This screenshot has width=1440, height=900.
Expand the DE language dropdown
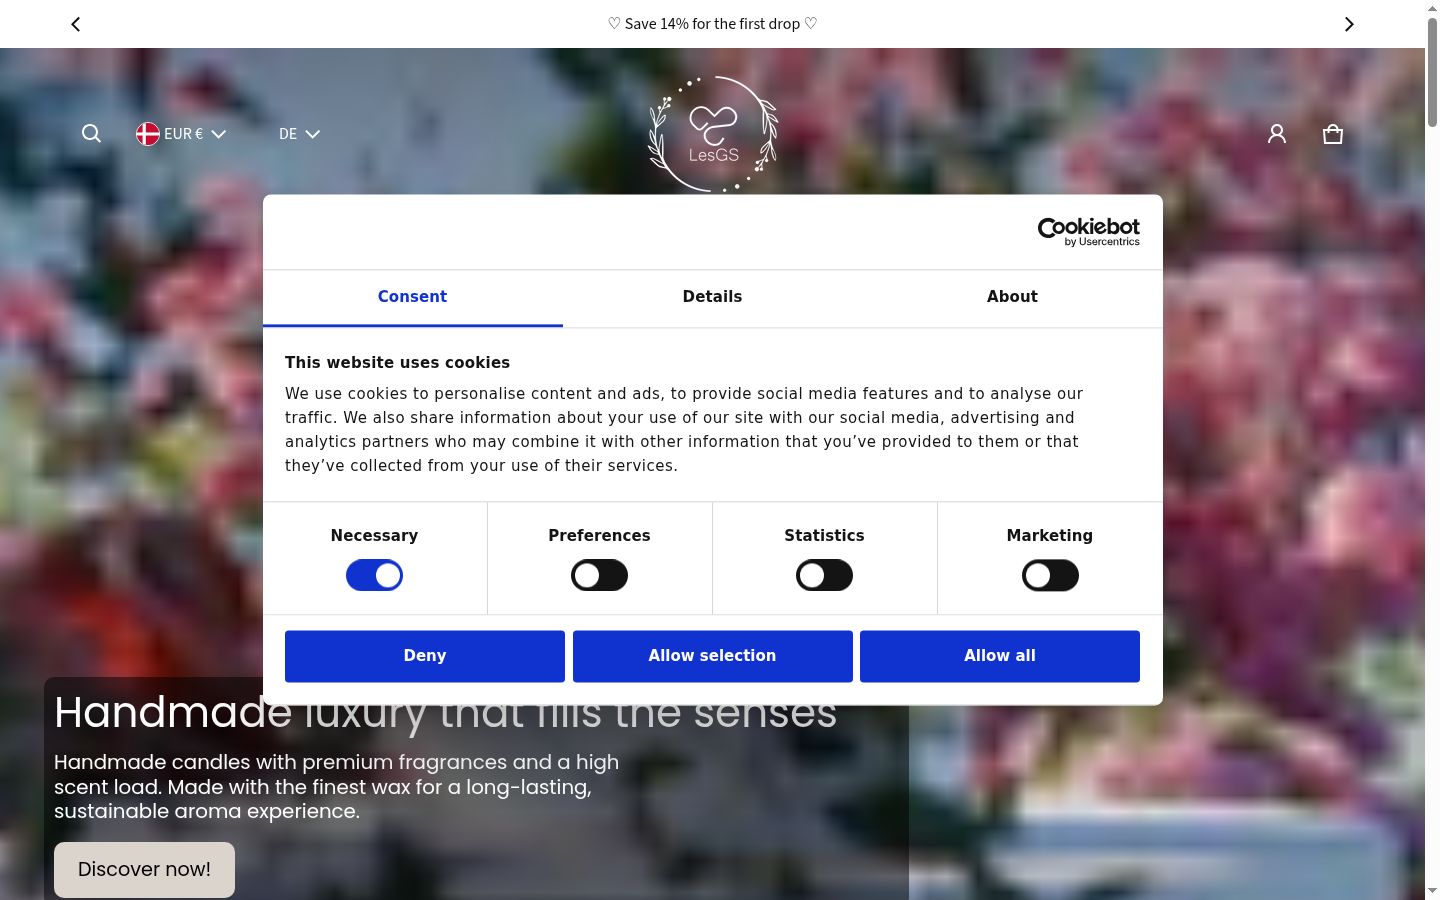299,134
